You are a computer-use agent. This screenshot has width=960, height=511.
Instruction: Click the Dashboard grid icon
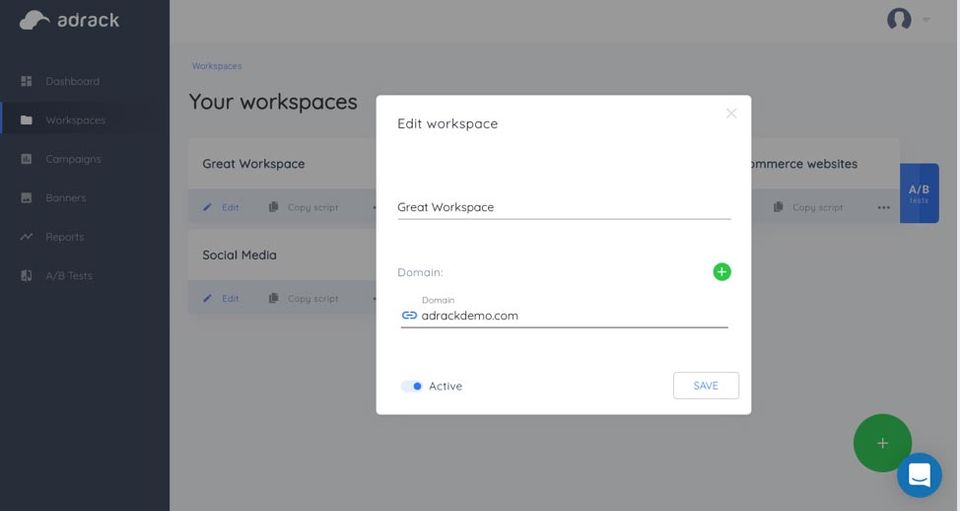[26, 81]
